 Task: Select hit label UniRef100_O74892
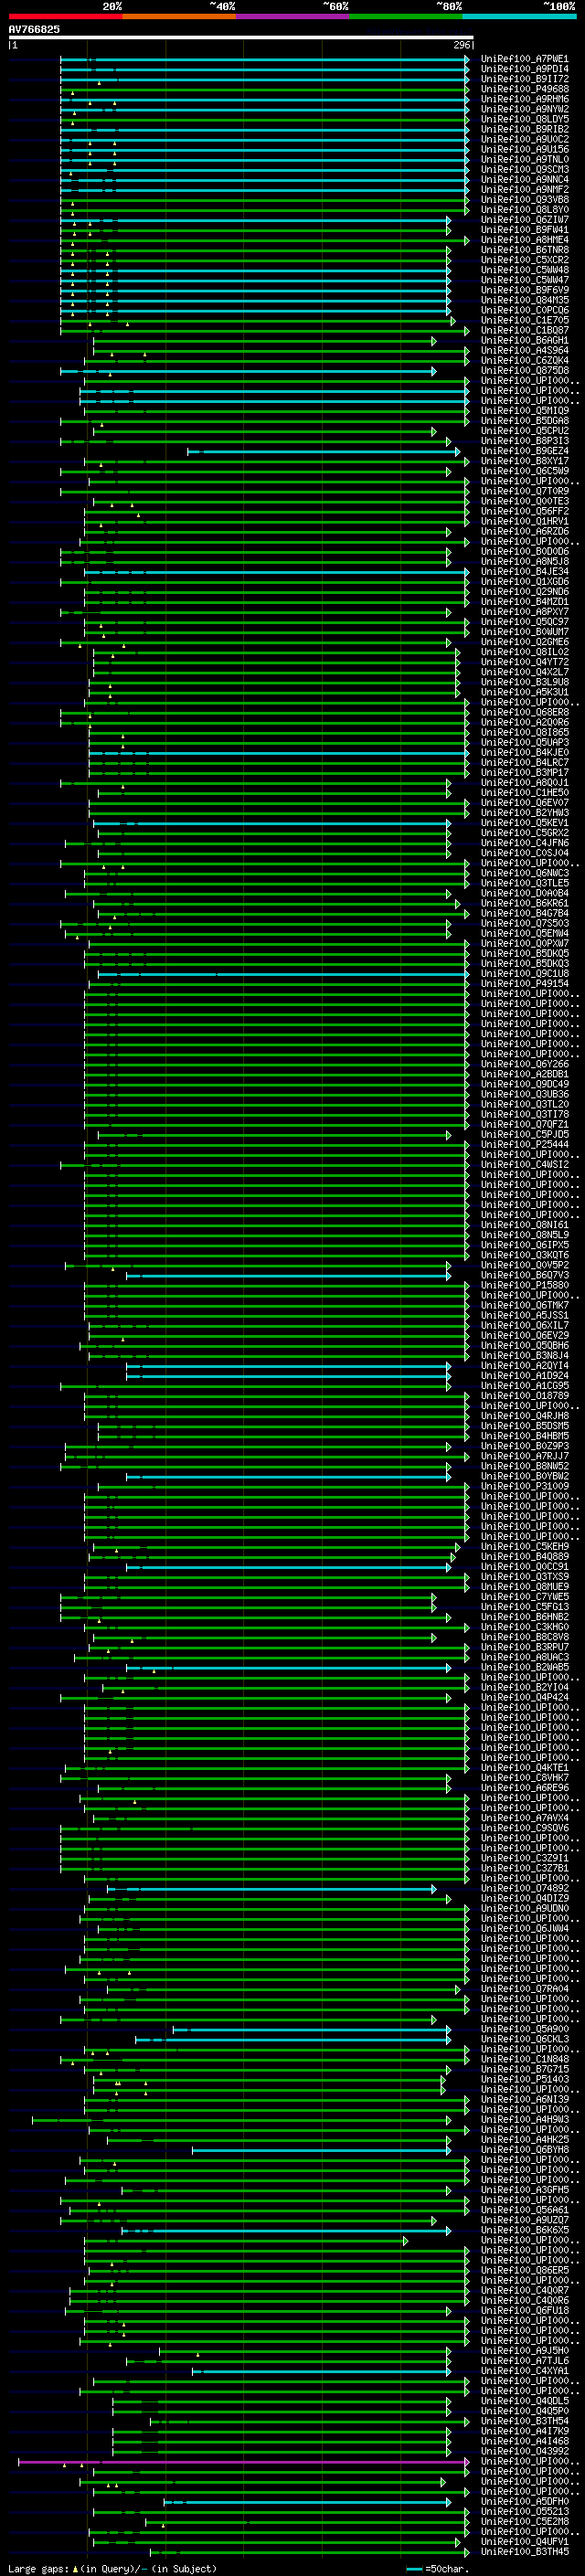524,1888
